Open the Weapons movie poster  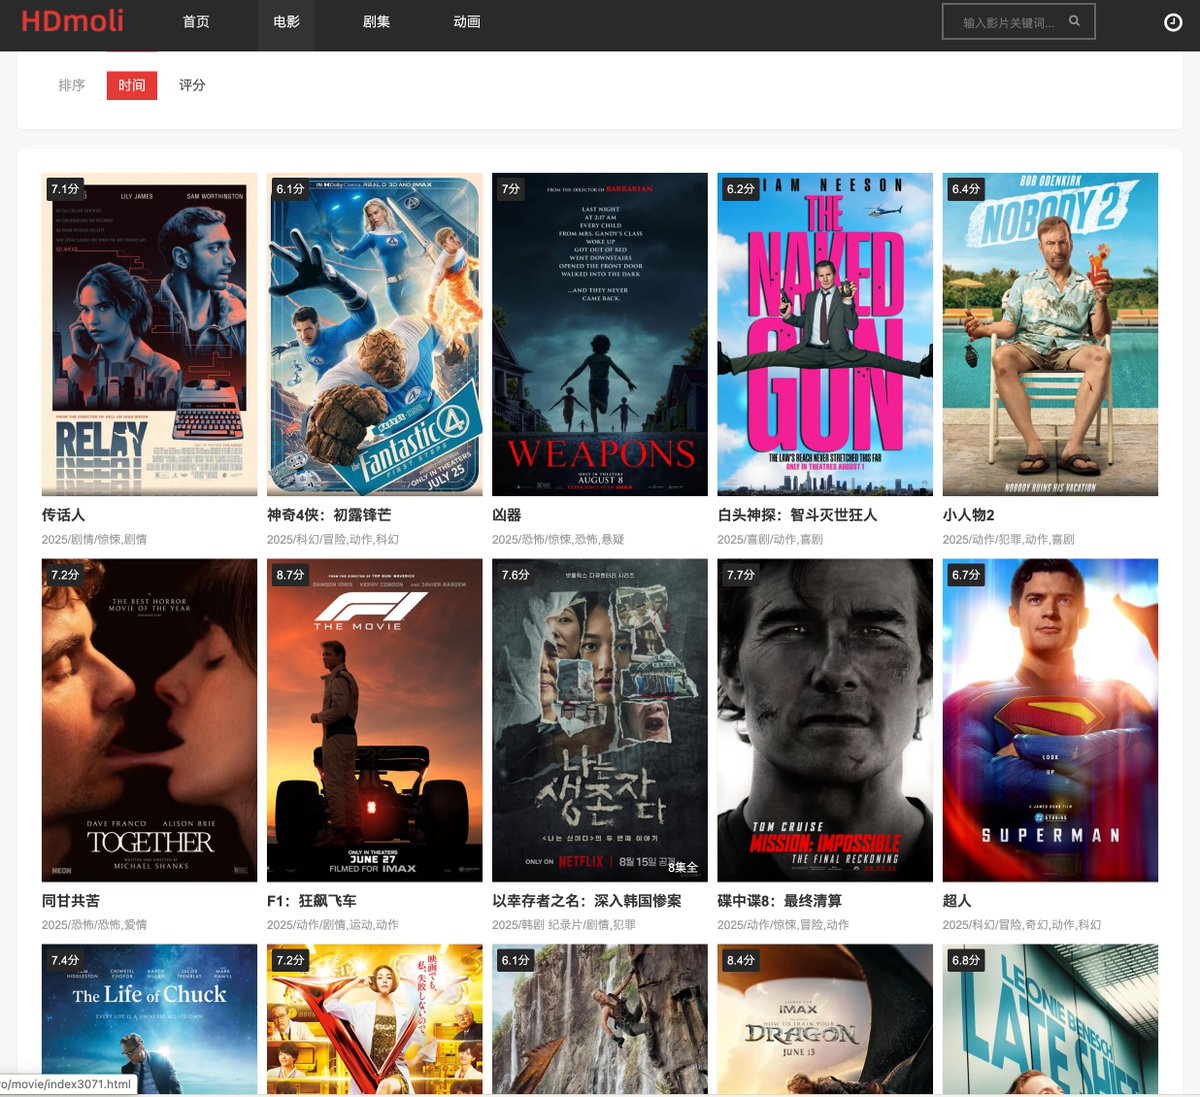pos(600,334)
